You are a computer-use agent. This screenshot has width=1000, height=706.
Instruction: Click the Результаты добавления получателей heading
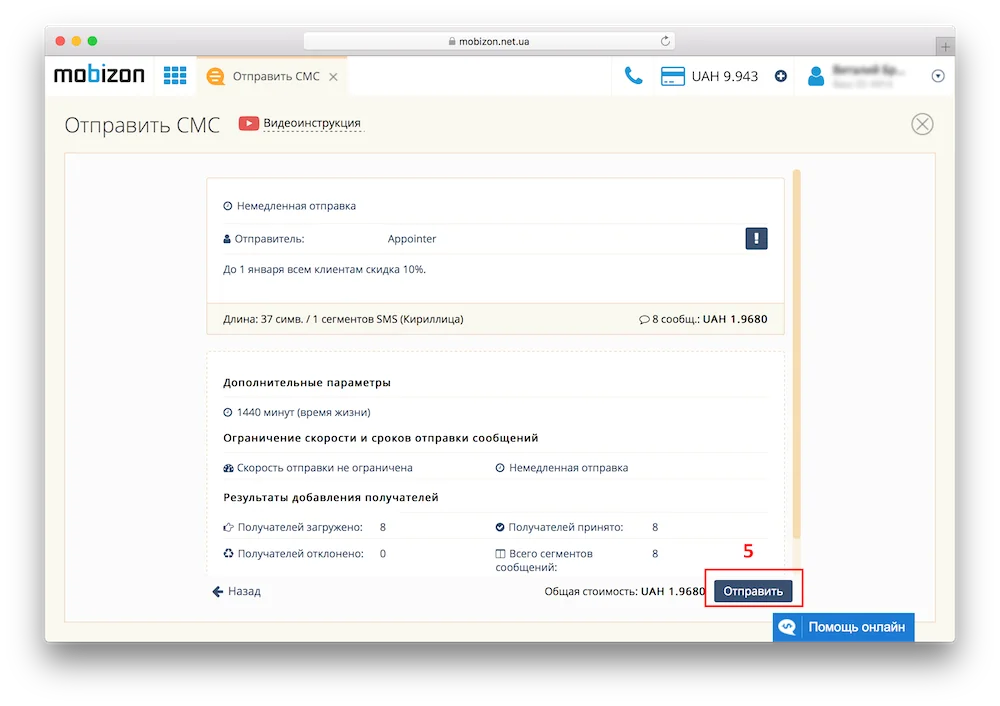[x=331, y=497]
